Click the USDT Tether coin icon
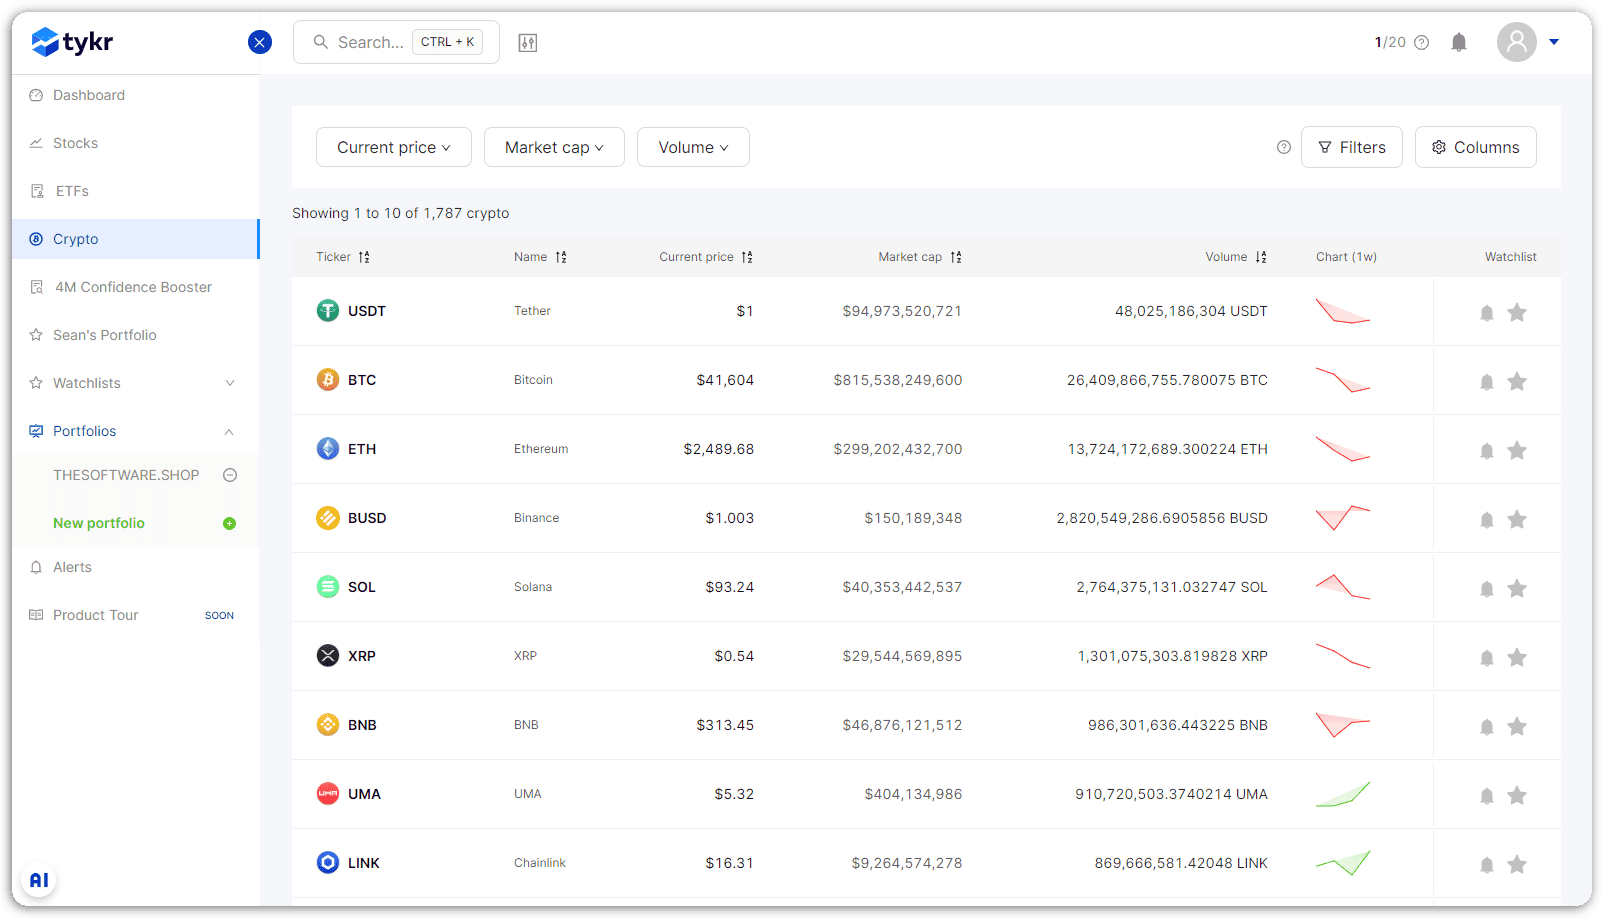This screenshot has height=918, width=1604. tap(328, 311)
